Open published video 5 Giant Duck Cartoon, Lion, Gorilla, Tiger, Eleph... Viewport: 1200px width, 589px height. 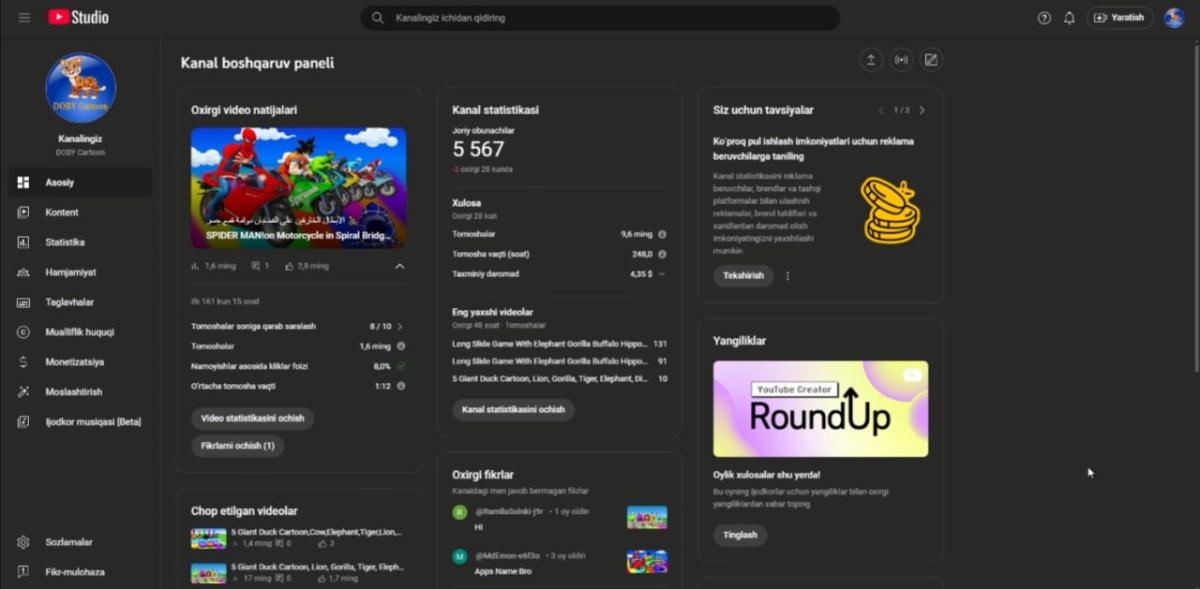pos(317,567)
